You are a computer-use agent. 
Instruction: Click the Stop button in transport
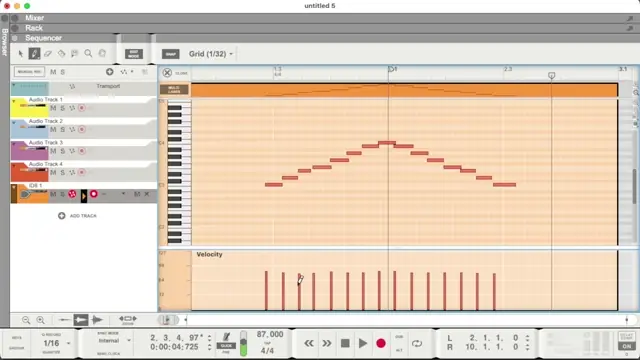tap(345, 343)
